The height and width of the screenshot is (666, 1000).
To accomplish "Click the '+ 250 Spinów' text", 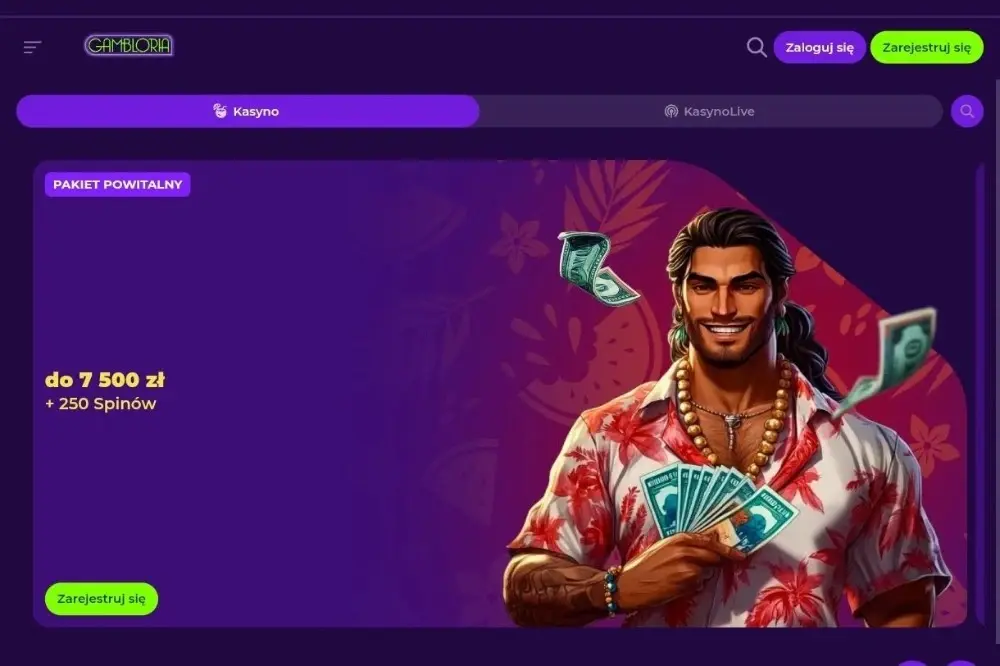I will coord(101,403).
